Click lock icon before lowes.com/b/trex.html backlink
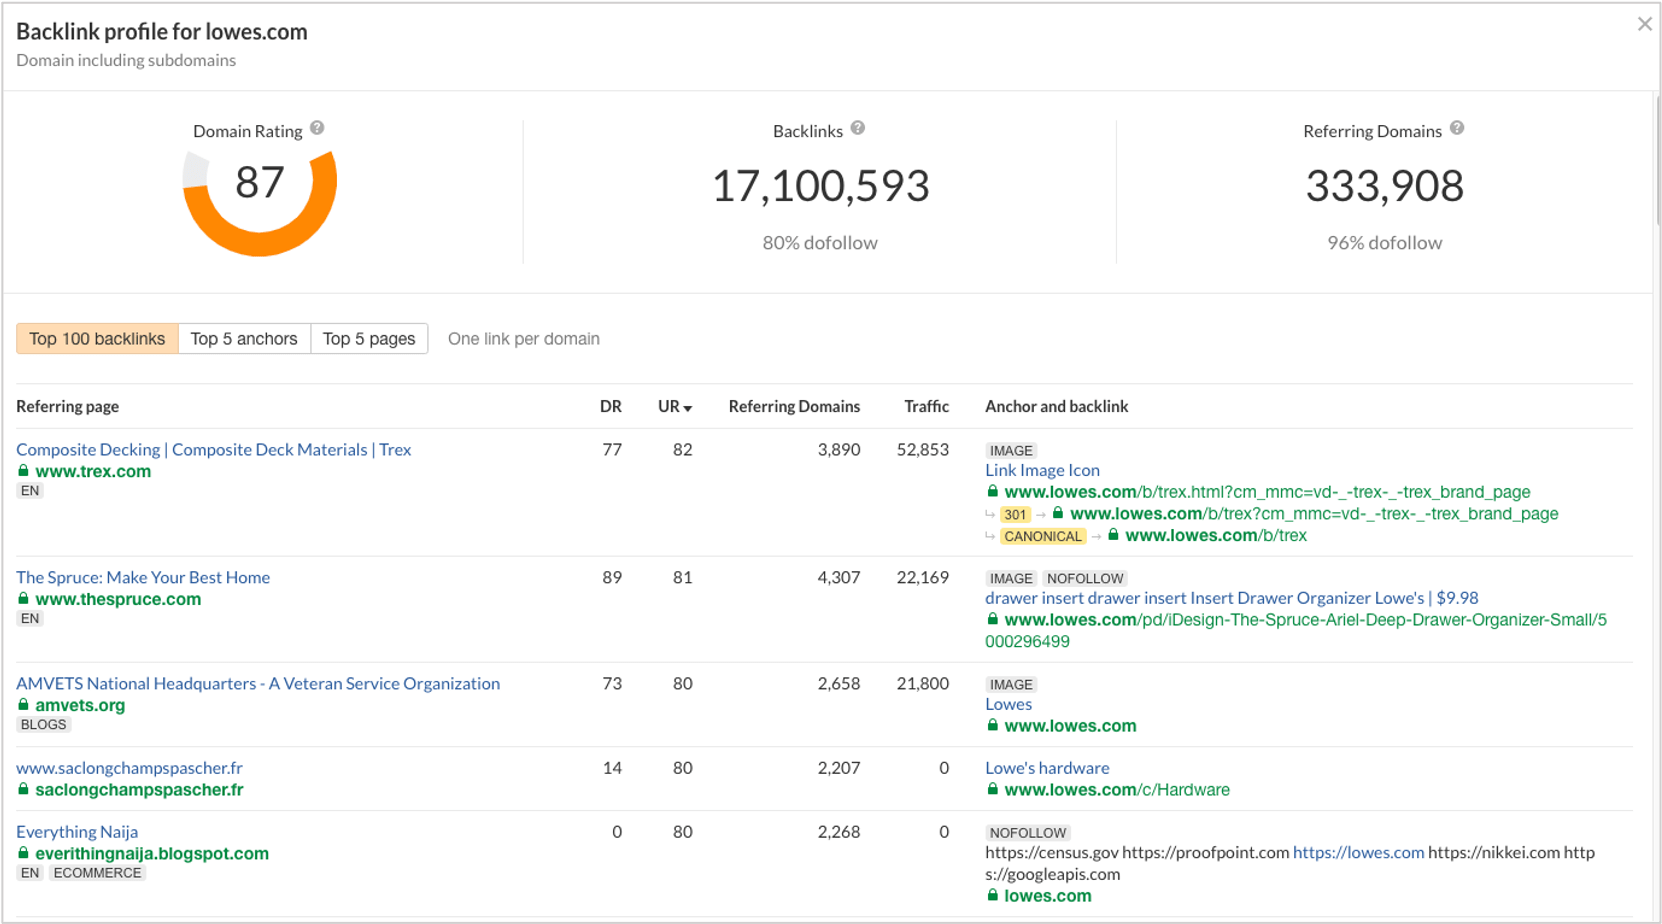This screenshot has height=924, width=1662. [992, 491]
